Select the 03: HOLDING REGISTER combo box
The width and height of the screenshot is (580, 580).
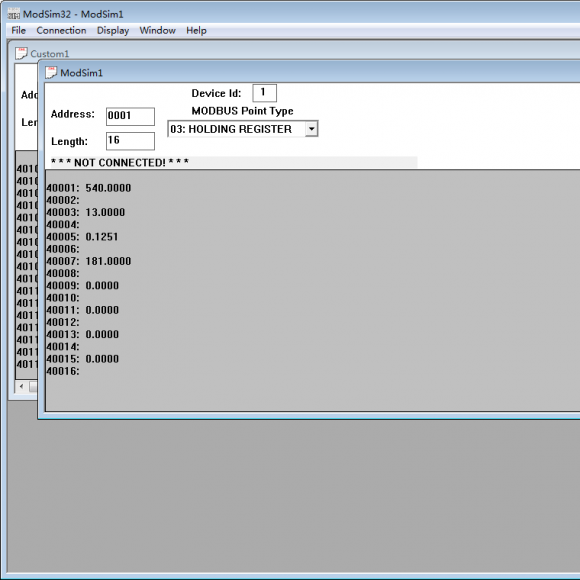tap(243, 129)
